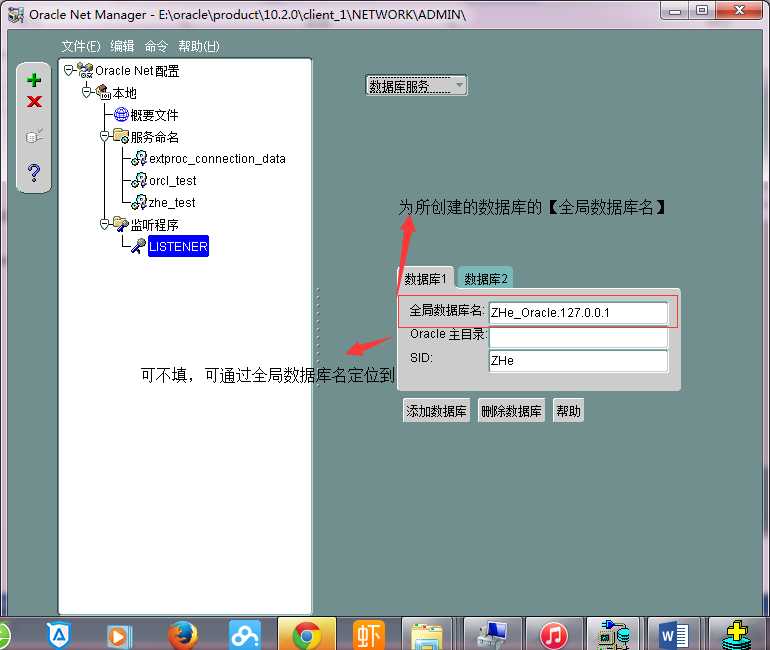770x650 pixels.
Task: Click the green plus create icon
Action: tap(34, 80)
